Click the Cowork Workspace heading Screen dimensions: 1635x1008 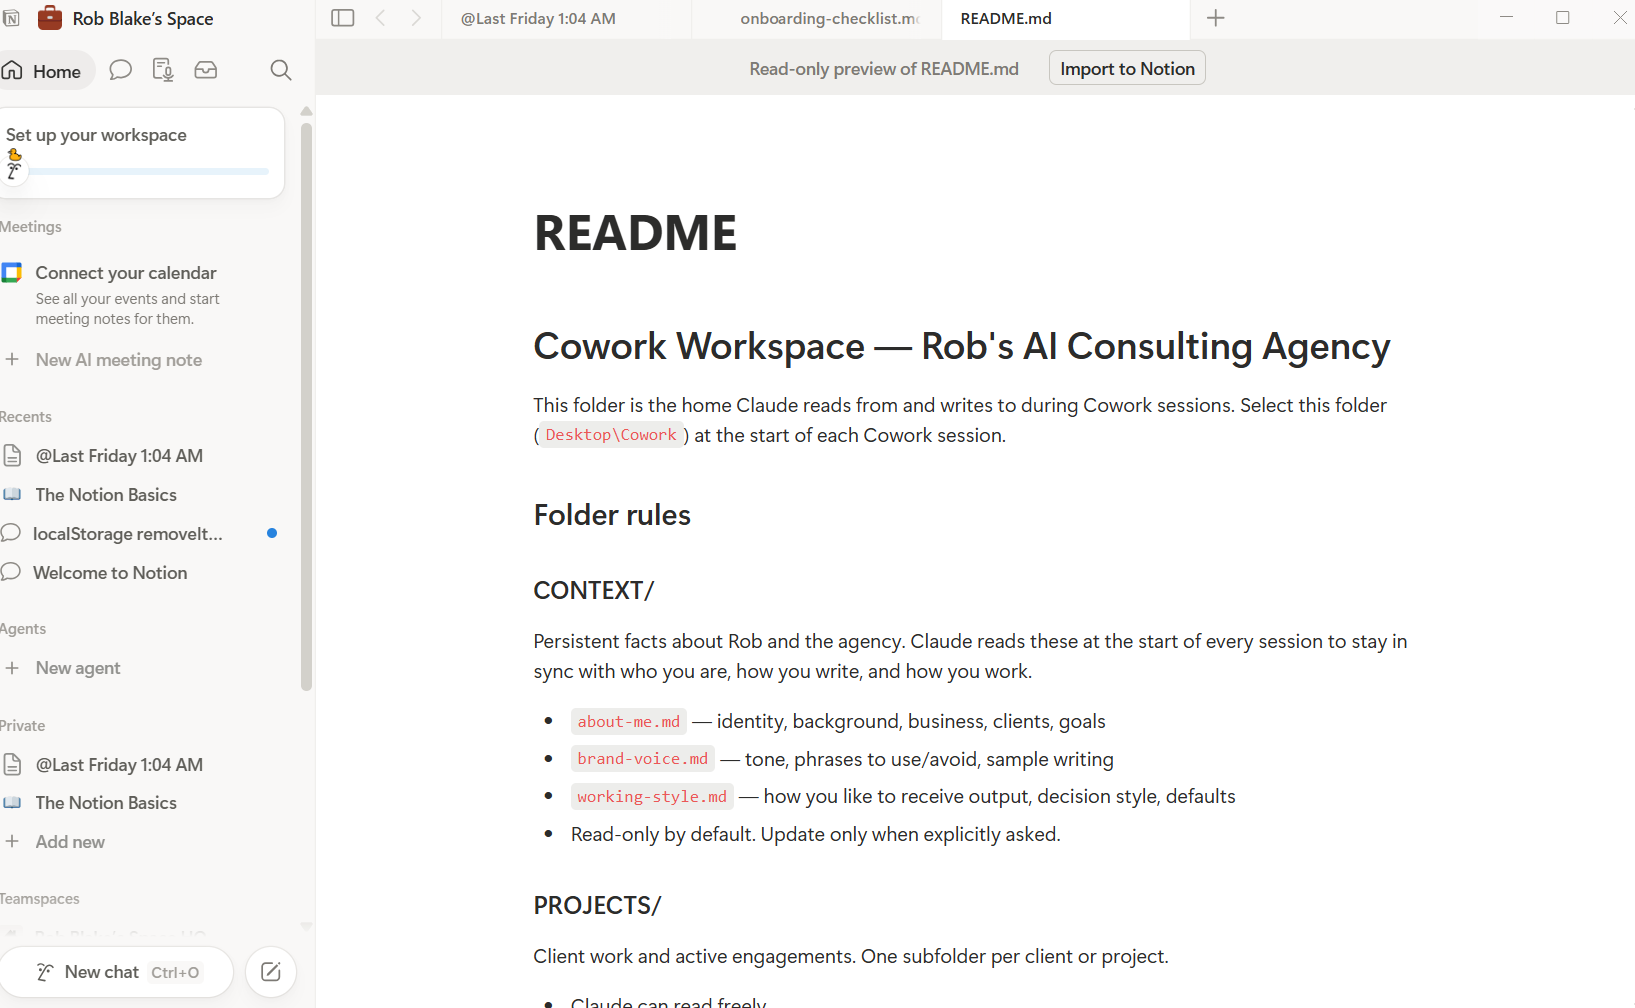coord(962,346)
